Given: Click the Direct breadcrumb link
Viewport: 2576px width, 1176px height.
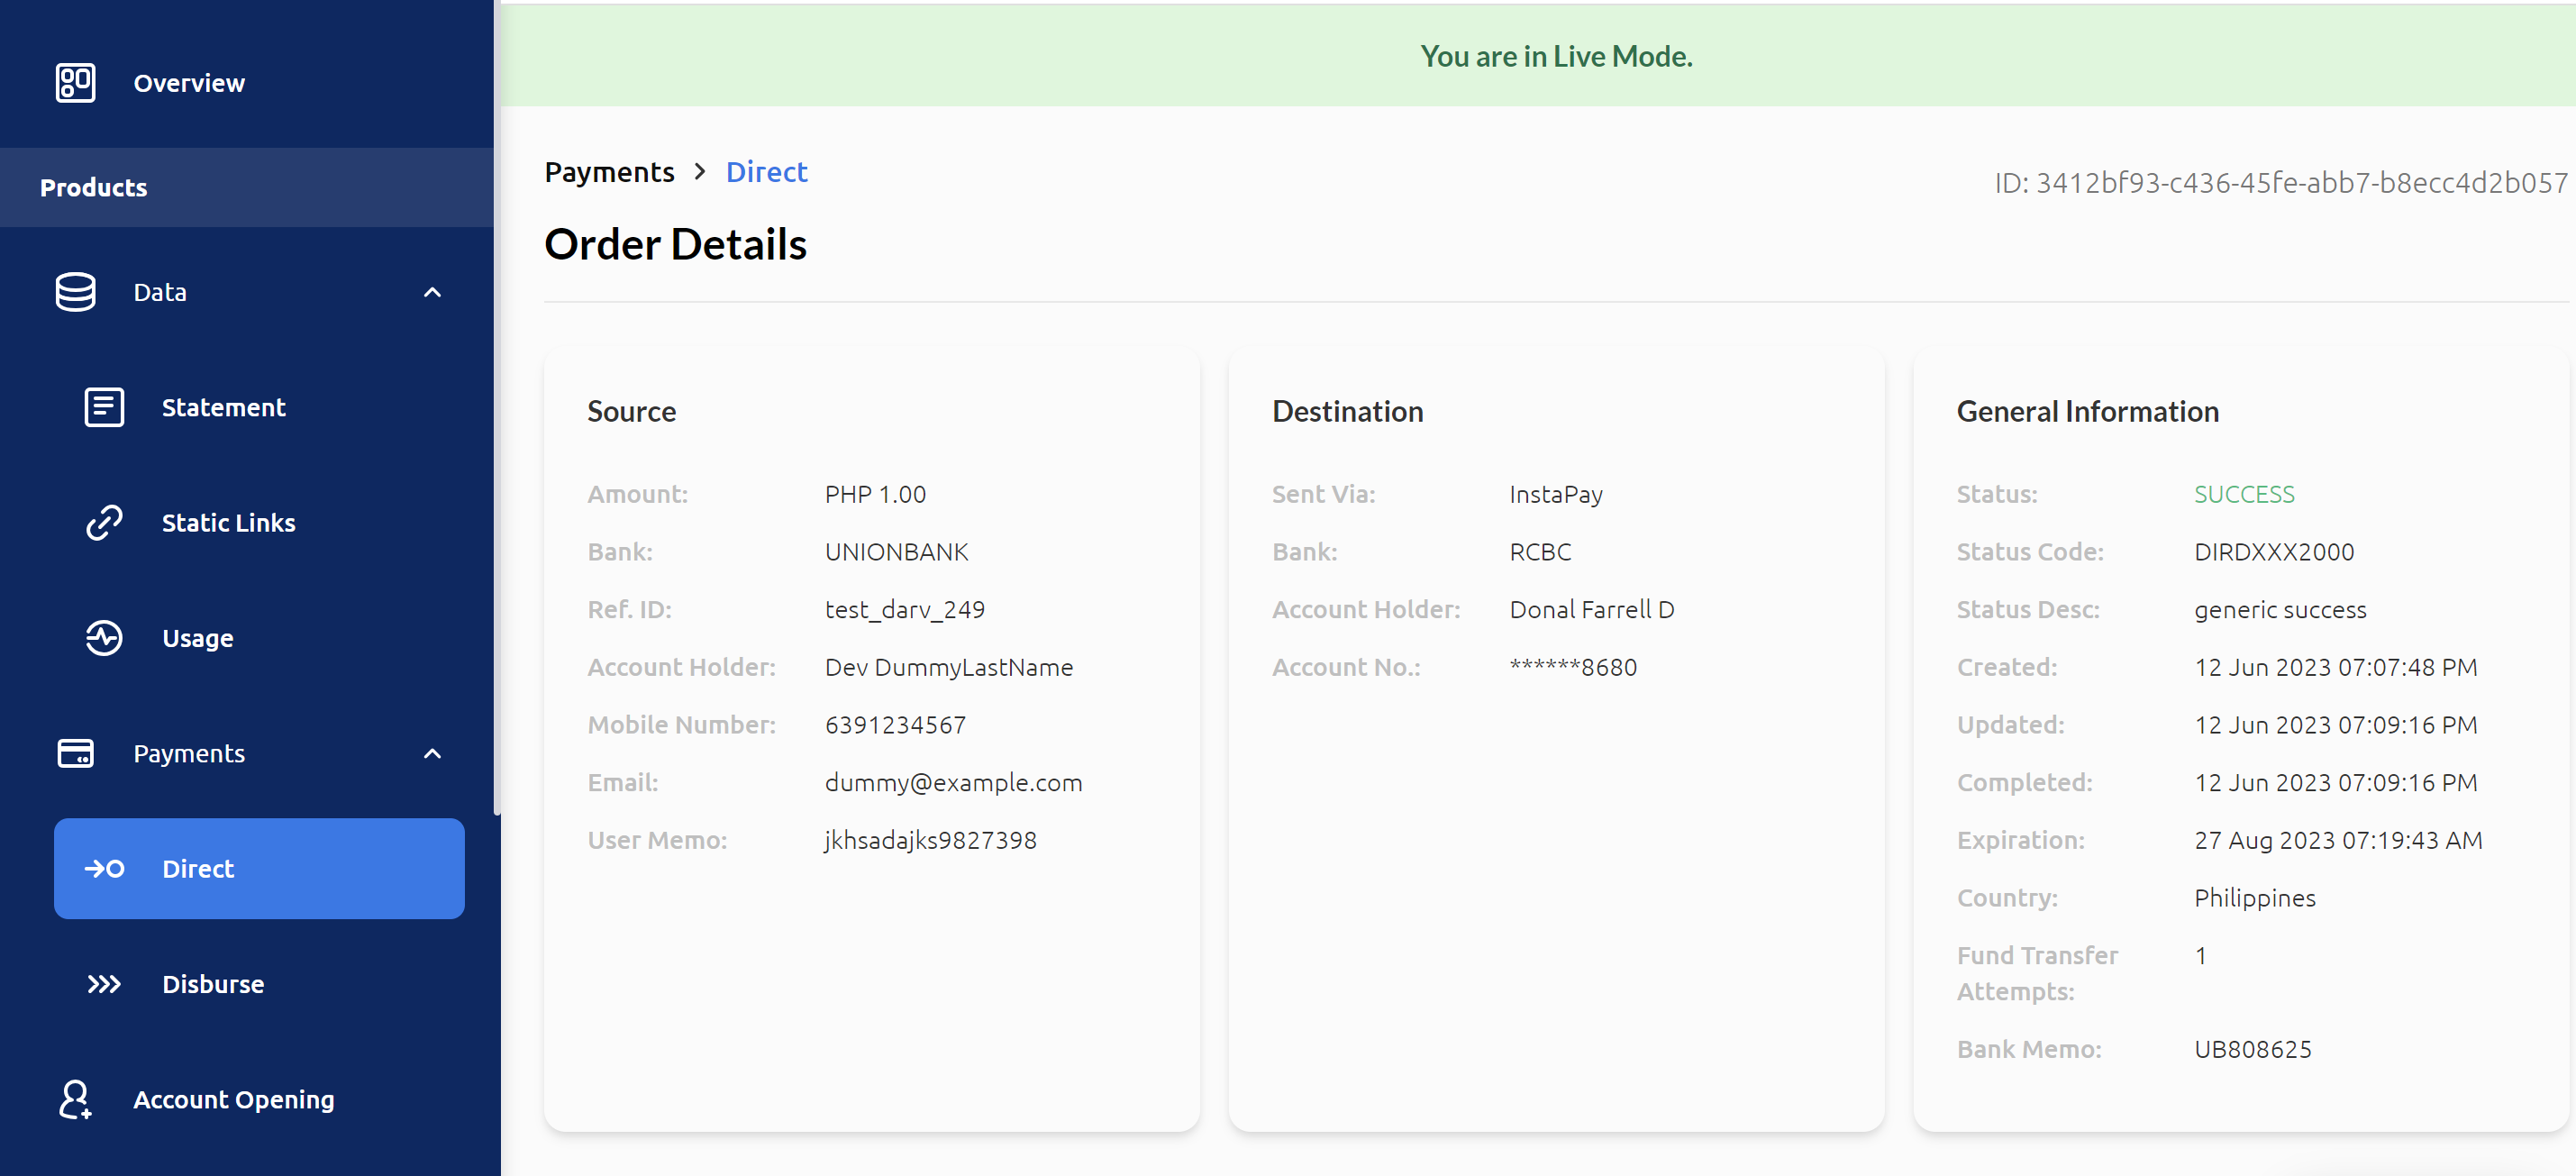Looking at the screenshot, I should tap(766, 172).
